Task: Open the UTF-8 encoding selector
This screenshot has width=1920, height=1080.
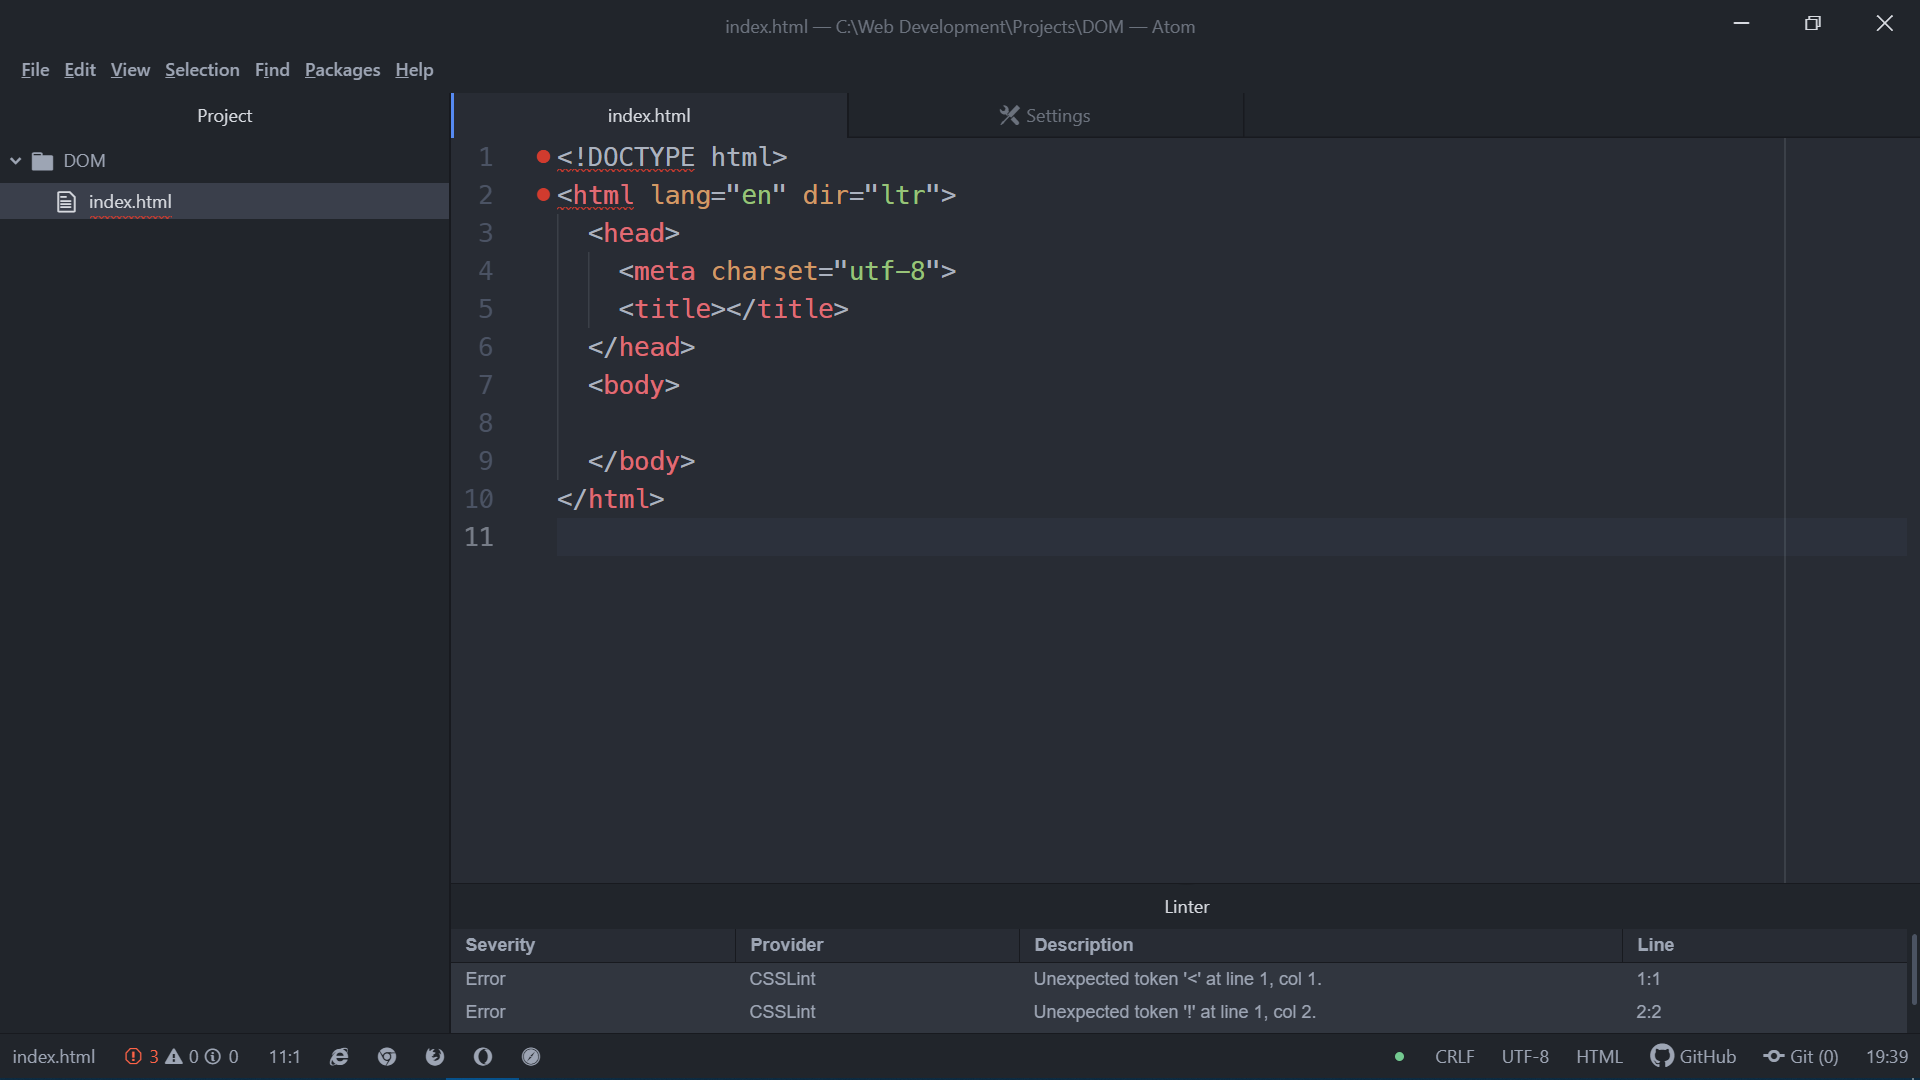Action: [1524, 1057]
